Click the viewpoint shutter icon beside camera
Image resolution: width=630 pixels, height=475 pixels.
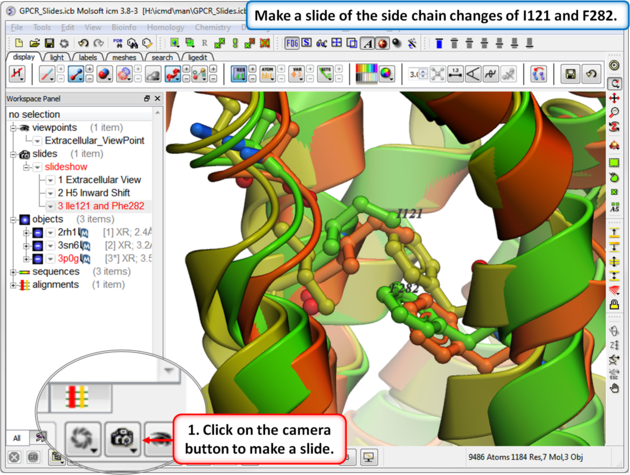pyautogui.click(x=80, y=437)
